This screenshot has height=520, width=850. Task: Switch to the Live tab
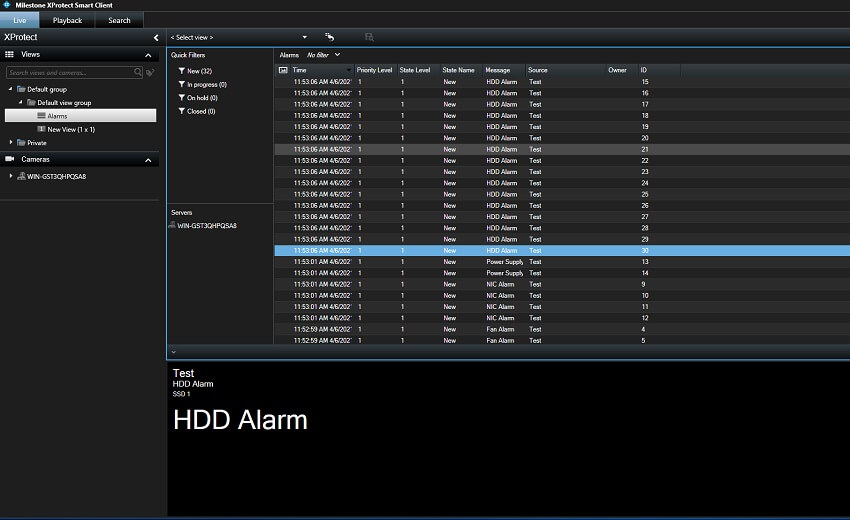pyautogui.click(x=20, y=20)
